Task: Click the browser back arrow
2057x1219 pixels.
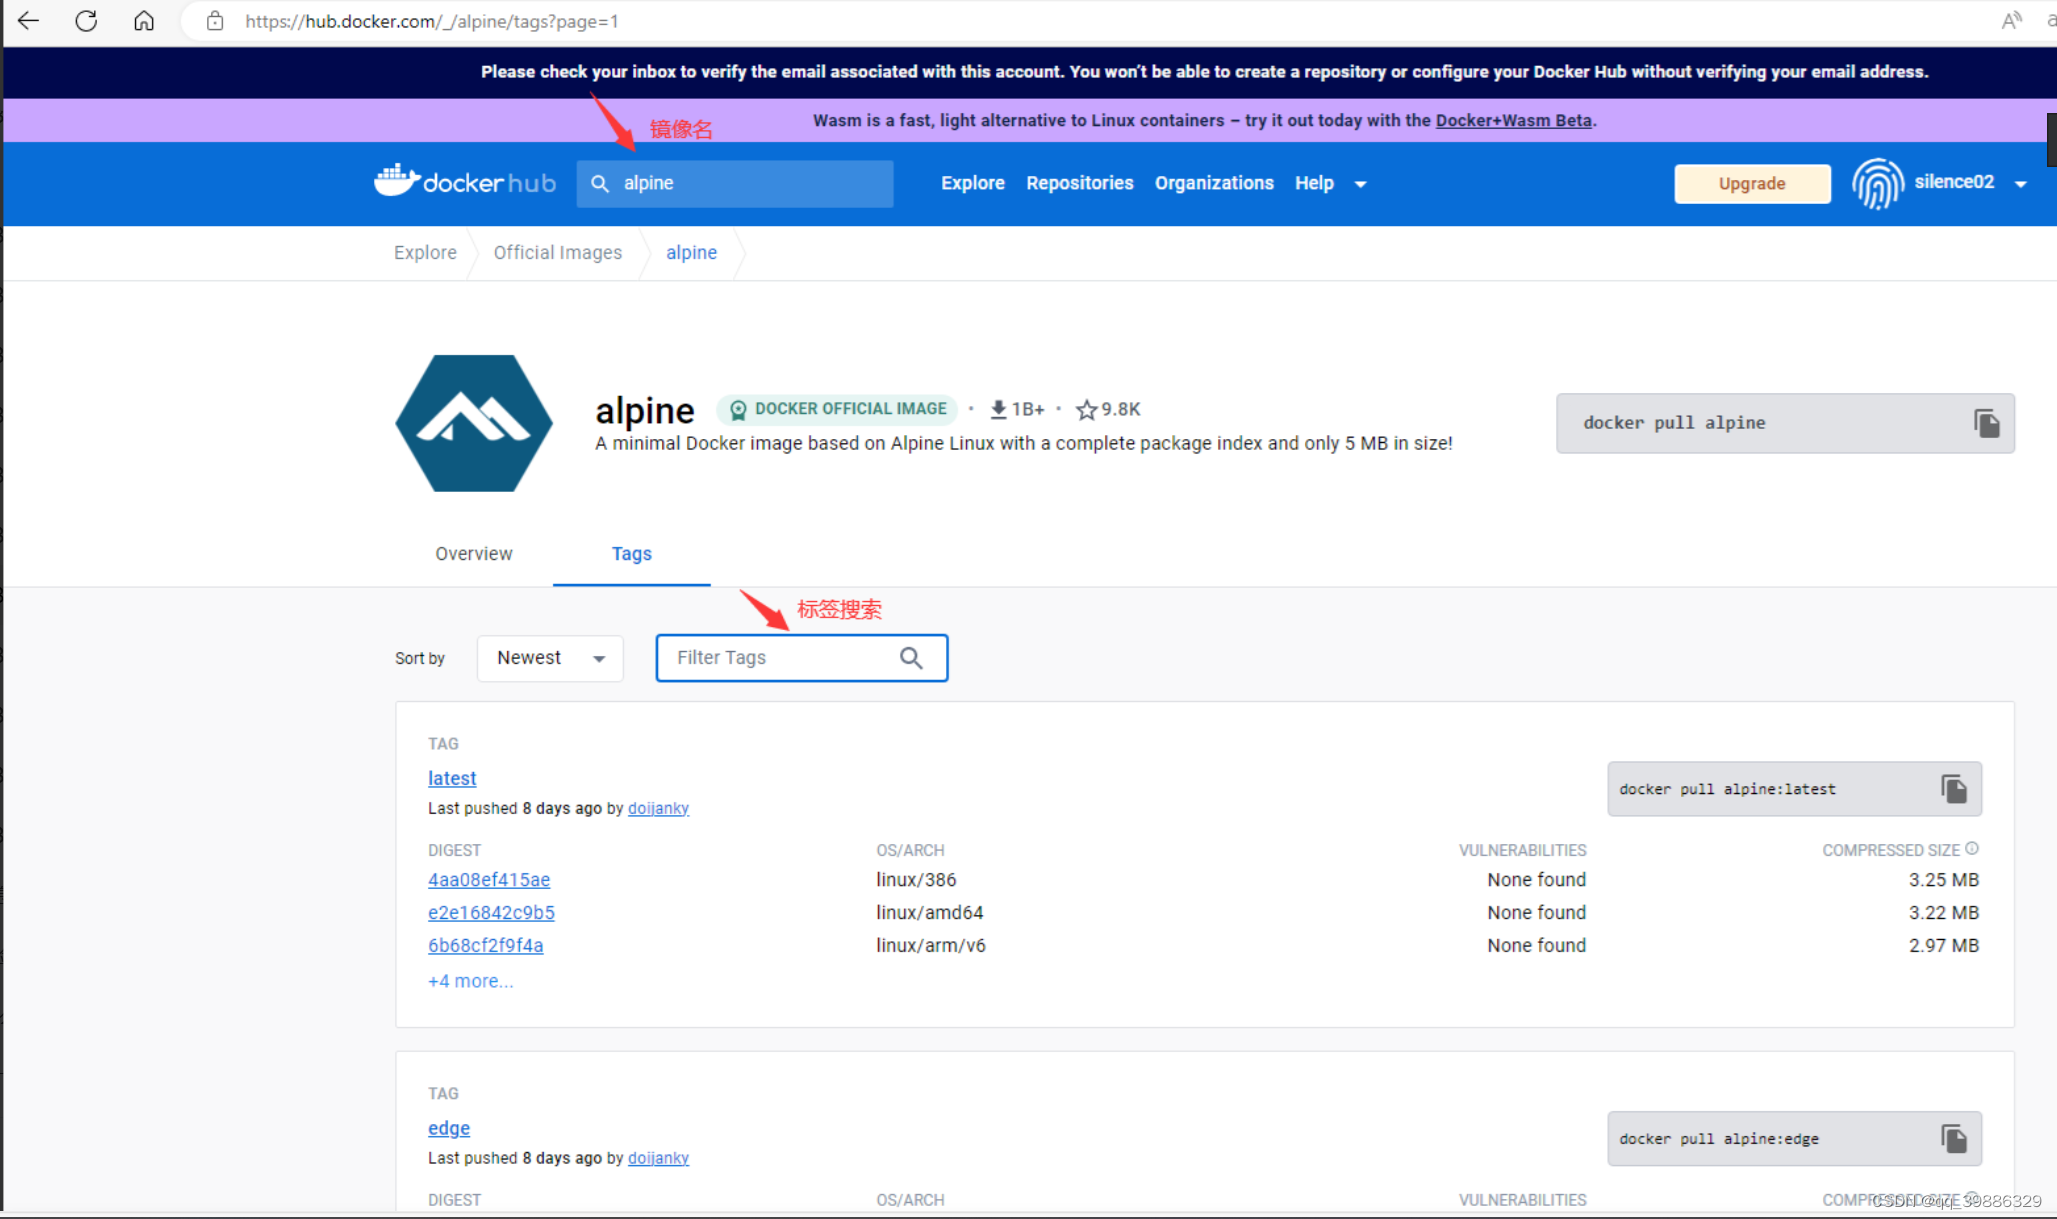Action: pos(28,21)
